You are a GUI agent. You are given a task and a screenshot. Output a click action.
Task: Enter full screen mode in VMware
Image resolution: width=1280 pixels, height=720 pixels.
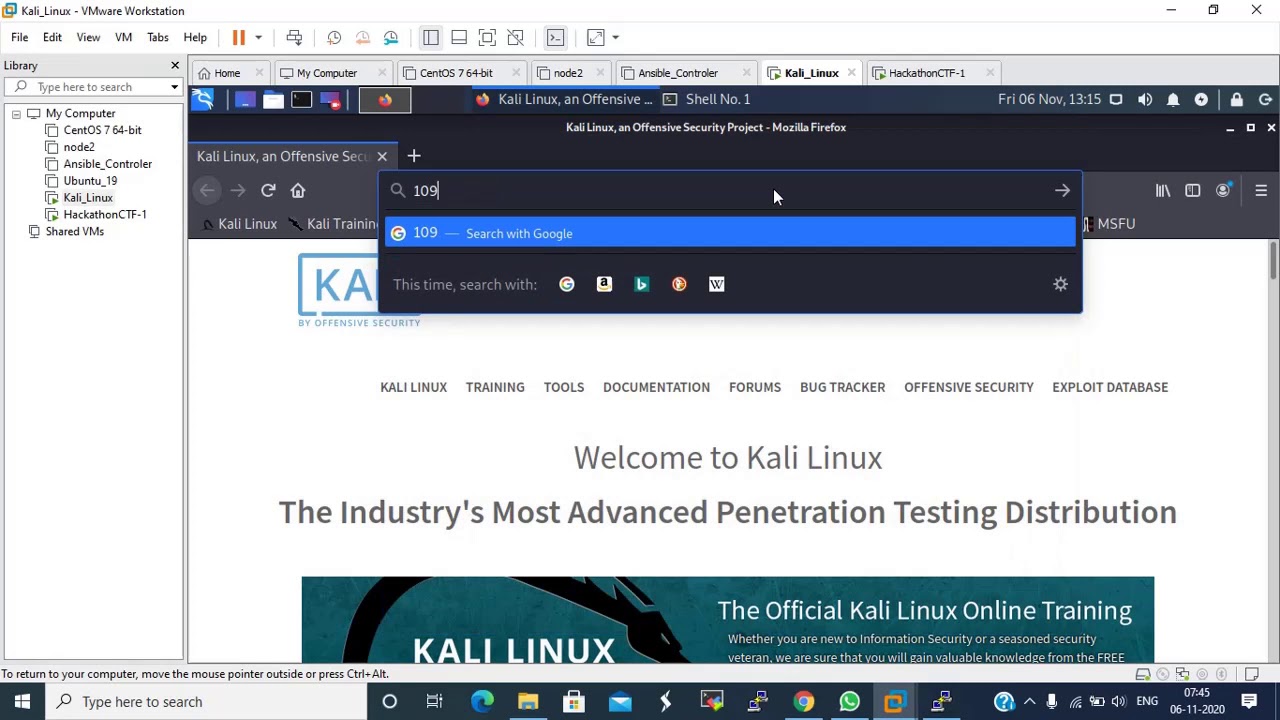[487, 37]
